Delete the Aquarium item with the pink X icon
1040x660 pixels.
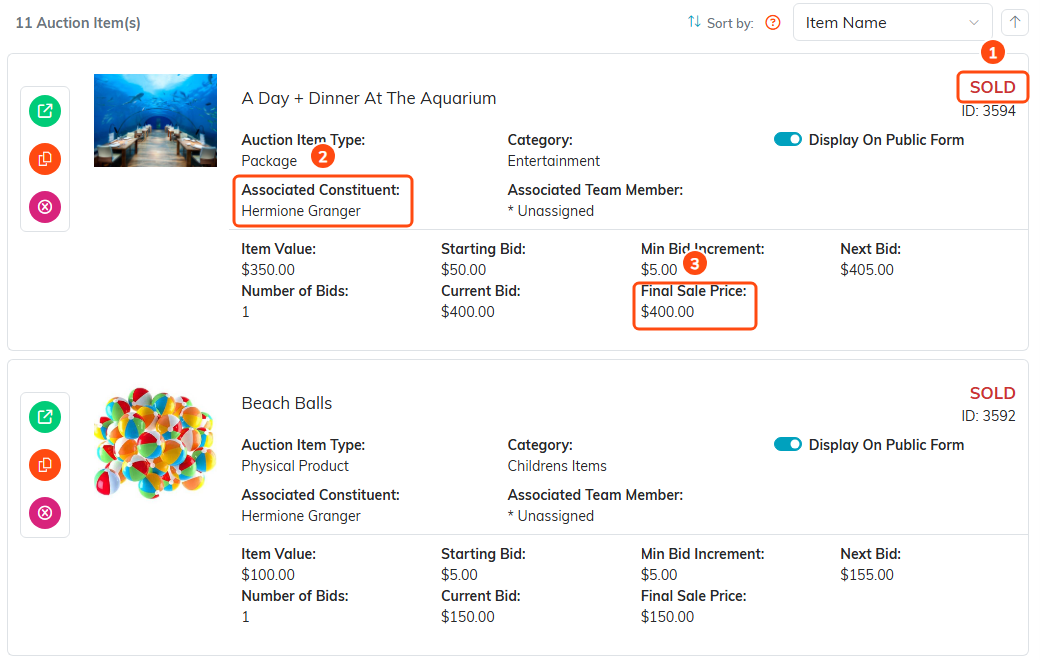[45, 207]
